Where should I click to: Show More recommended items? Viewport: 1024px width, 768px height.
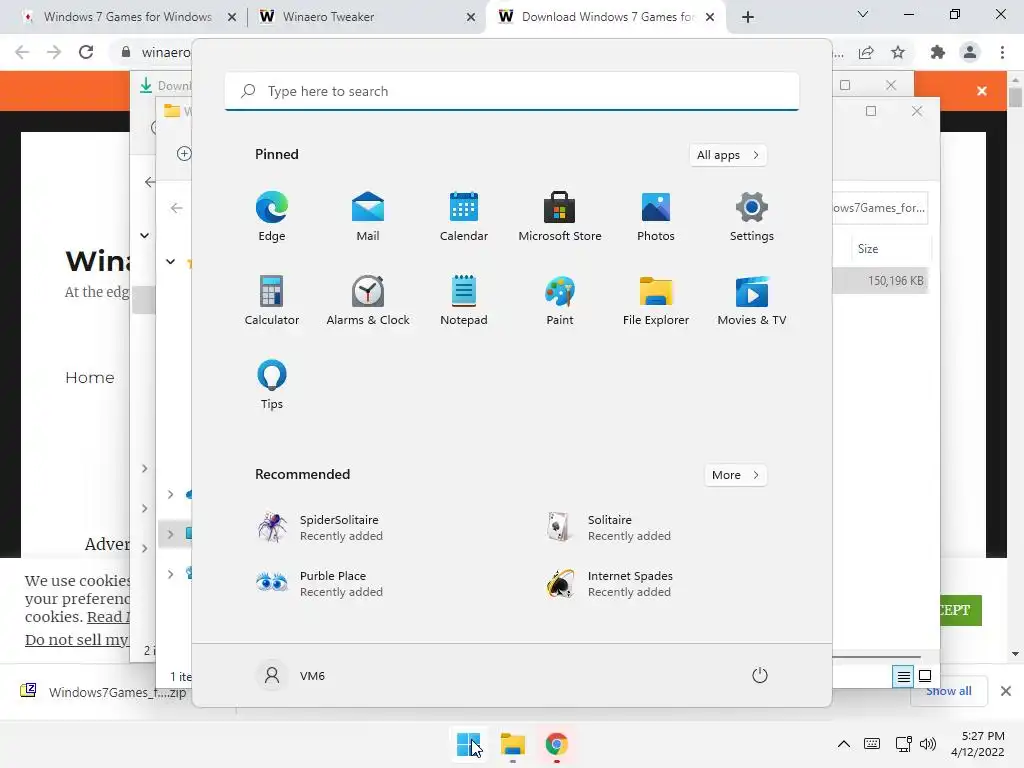tap(736, 475)
